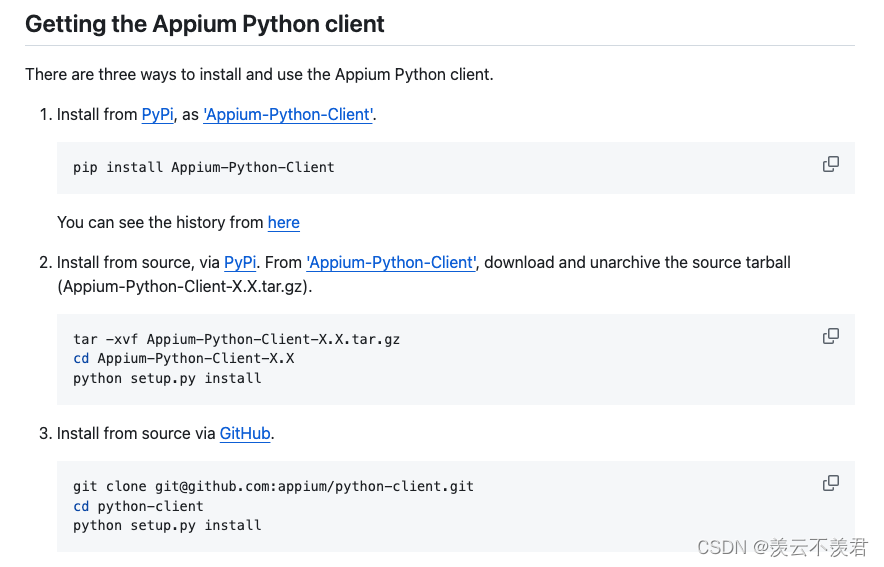
Task: Follow the 'here' history link
Action: pos(284,223)
